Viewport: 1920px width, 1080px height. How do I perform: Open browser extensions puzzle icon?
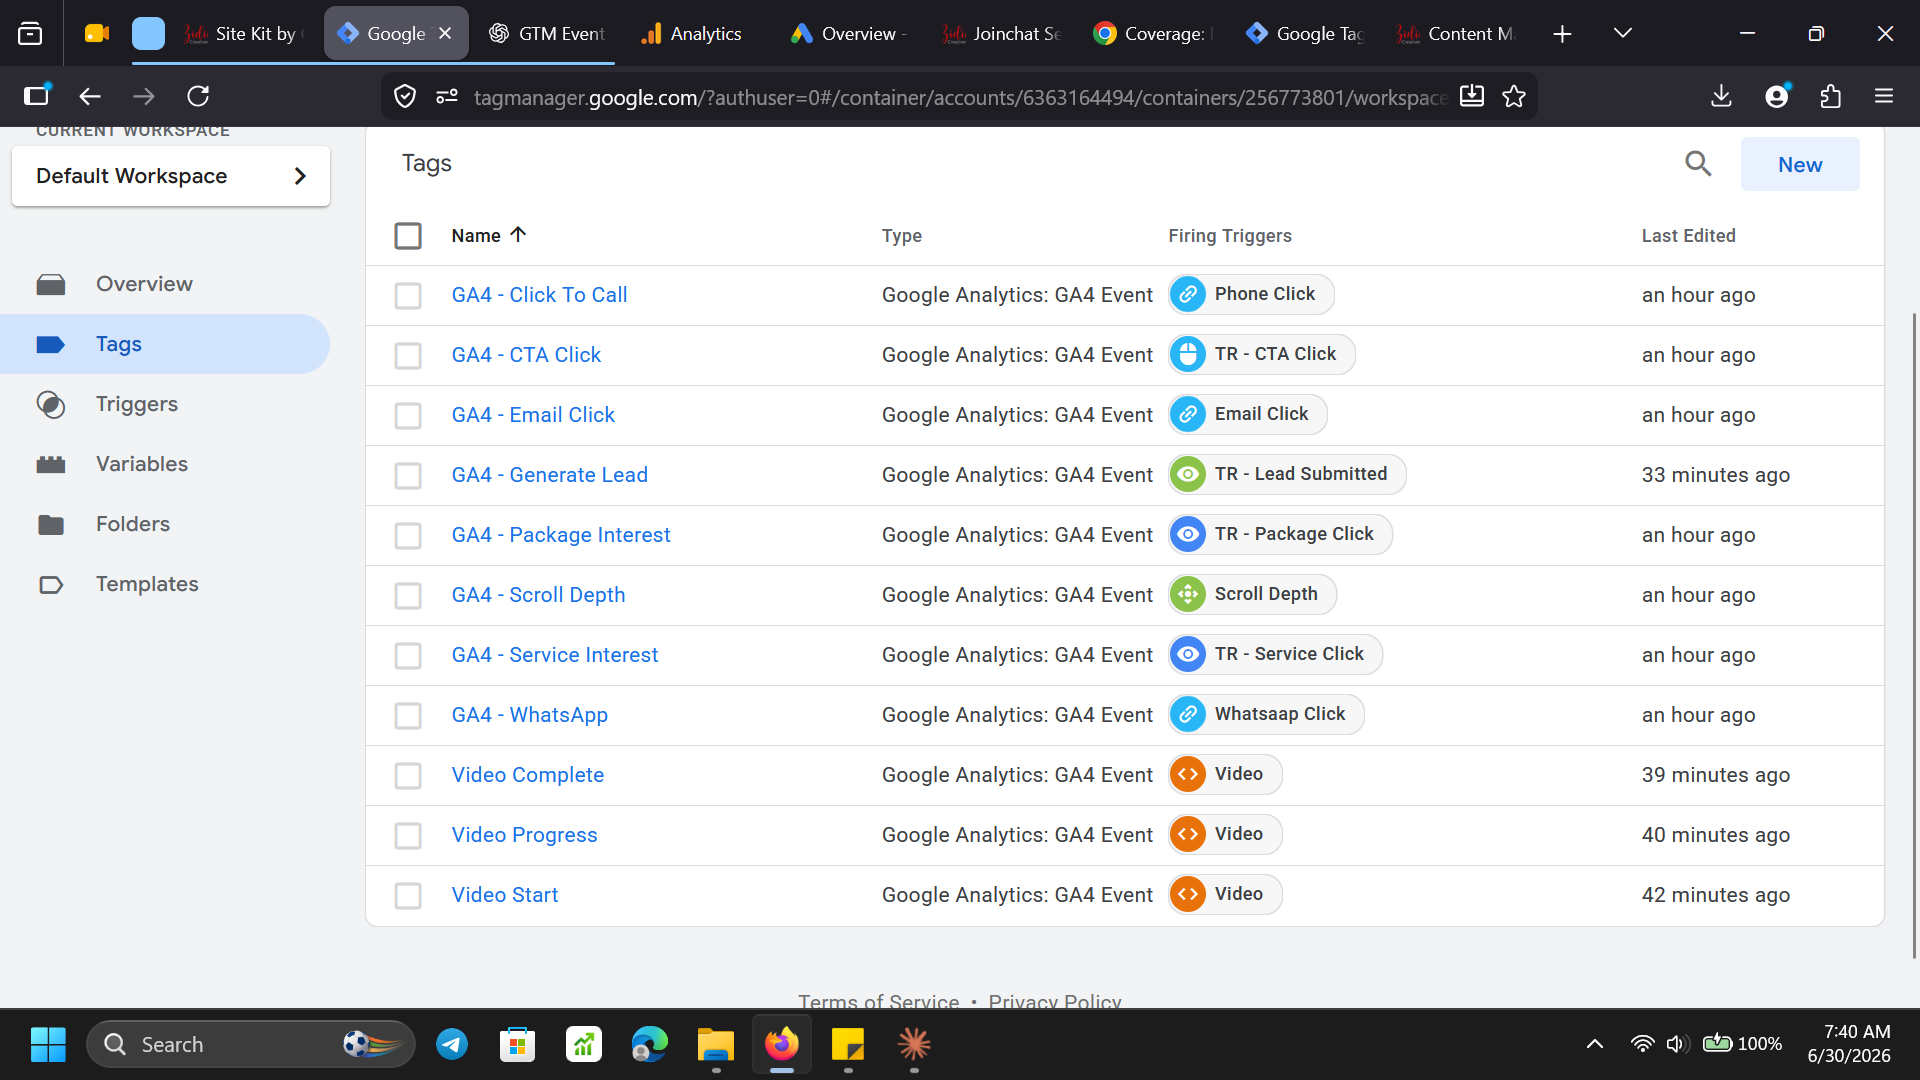point(1830,96)
